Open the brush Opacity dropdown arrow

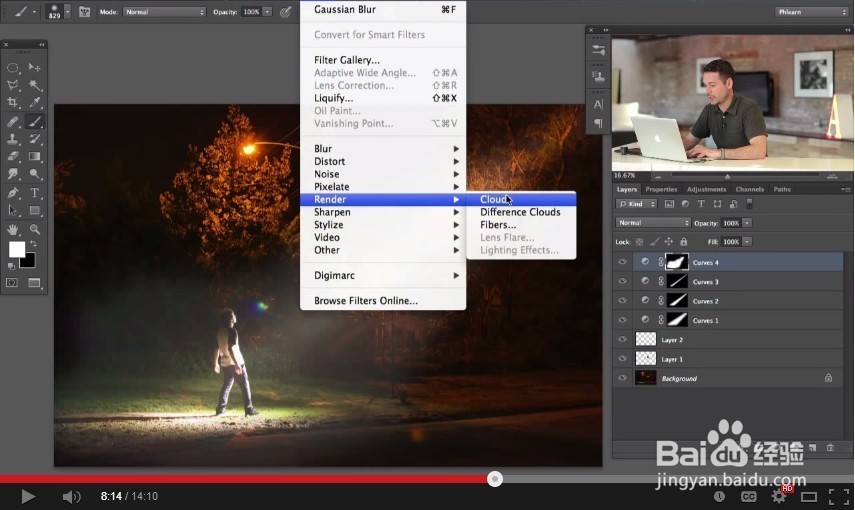tap(267, 12)
